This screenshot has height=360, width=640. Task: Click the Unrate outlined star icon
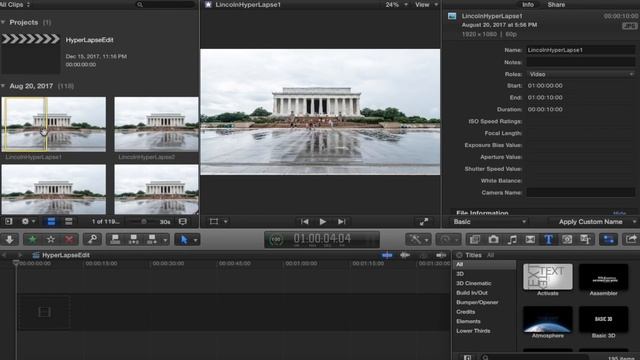[x=51, y=239]
